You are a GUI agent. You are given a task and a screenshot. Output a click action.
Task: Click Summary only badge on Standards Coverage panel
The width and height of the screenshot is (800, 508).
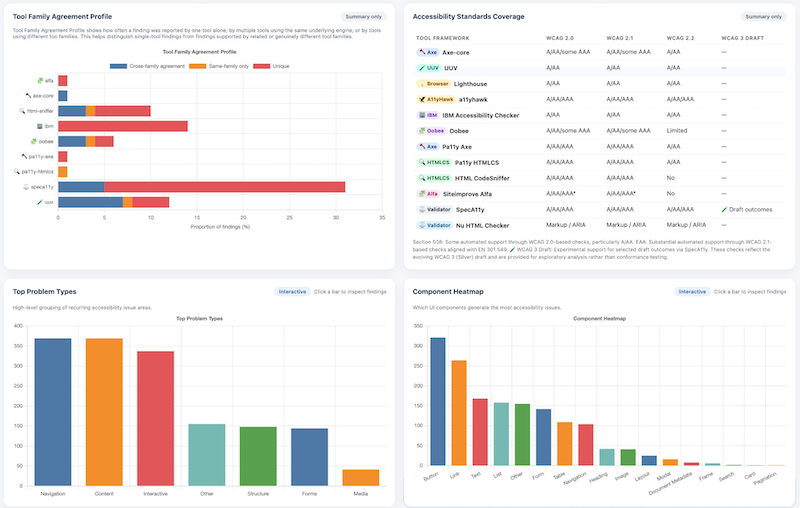[x=763, y=17]
